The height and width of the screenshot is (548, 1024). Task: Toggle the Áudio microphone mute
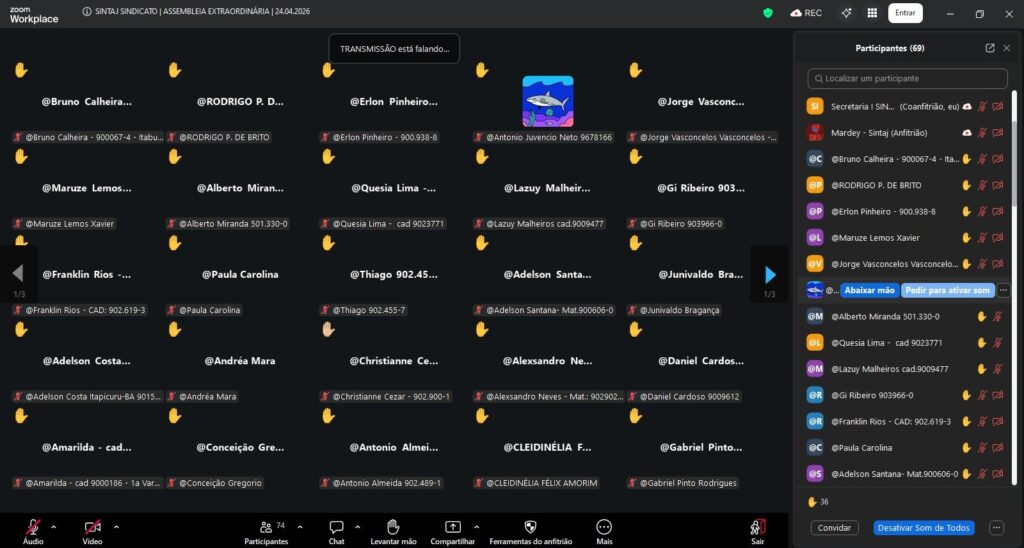[33, 526]
